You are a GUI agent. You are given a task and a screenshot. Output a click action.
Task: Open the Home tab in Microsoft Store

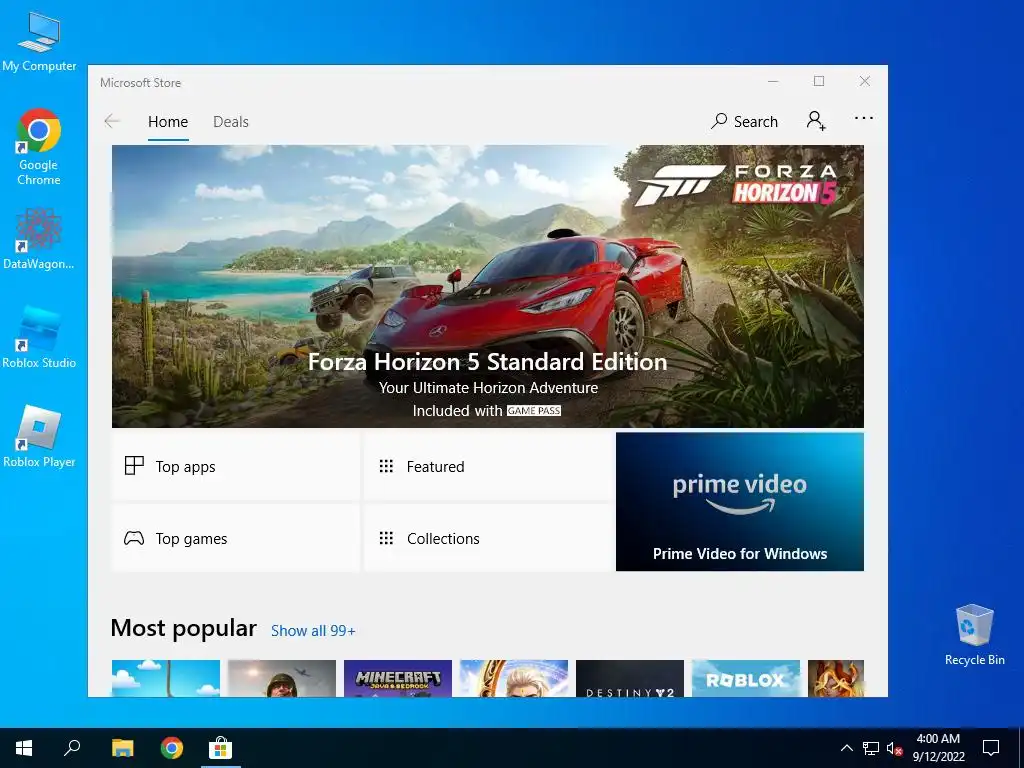point(168,122)
